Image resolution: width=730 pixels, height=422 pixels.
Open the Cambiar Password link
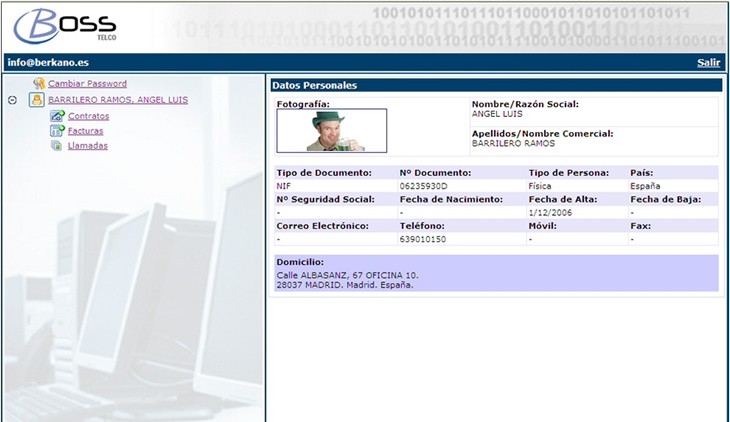tap(87, 84)
